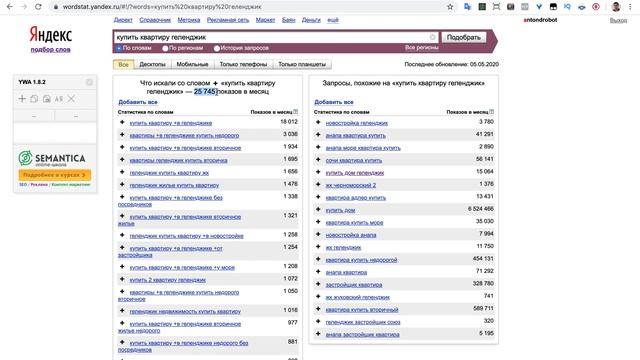
Task: Open the user profile avatar in Chrome
Action: [x=616, y=7]
